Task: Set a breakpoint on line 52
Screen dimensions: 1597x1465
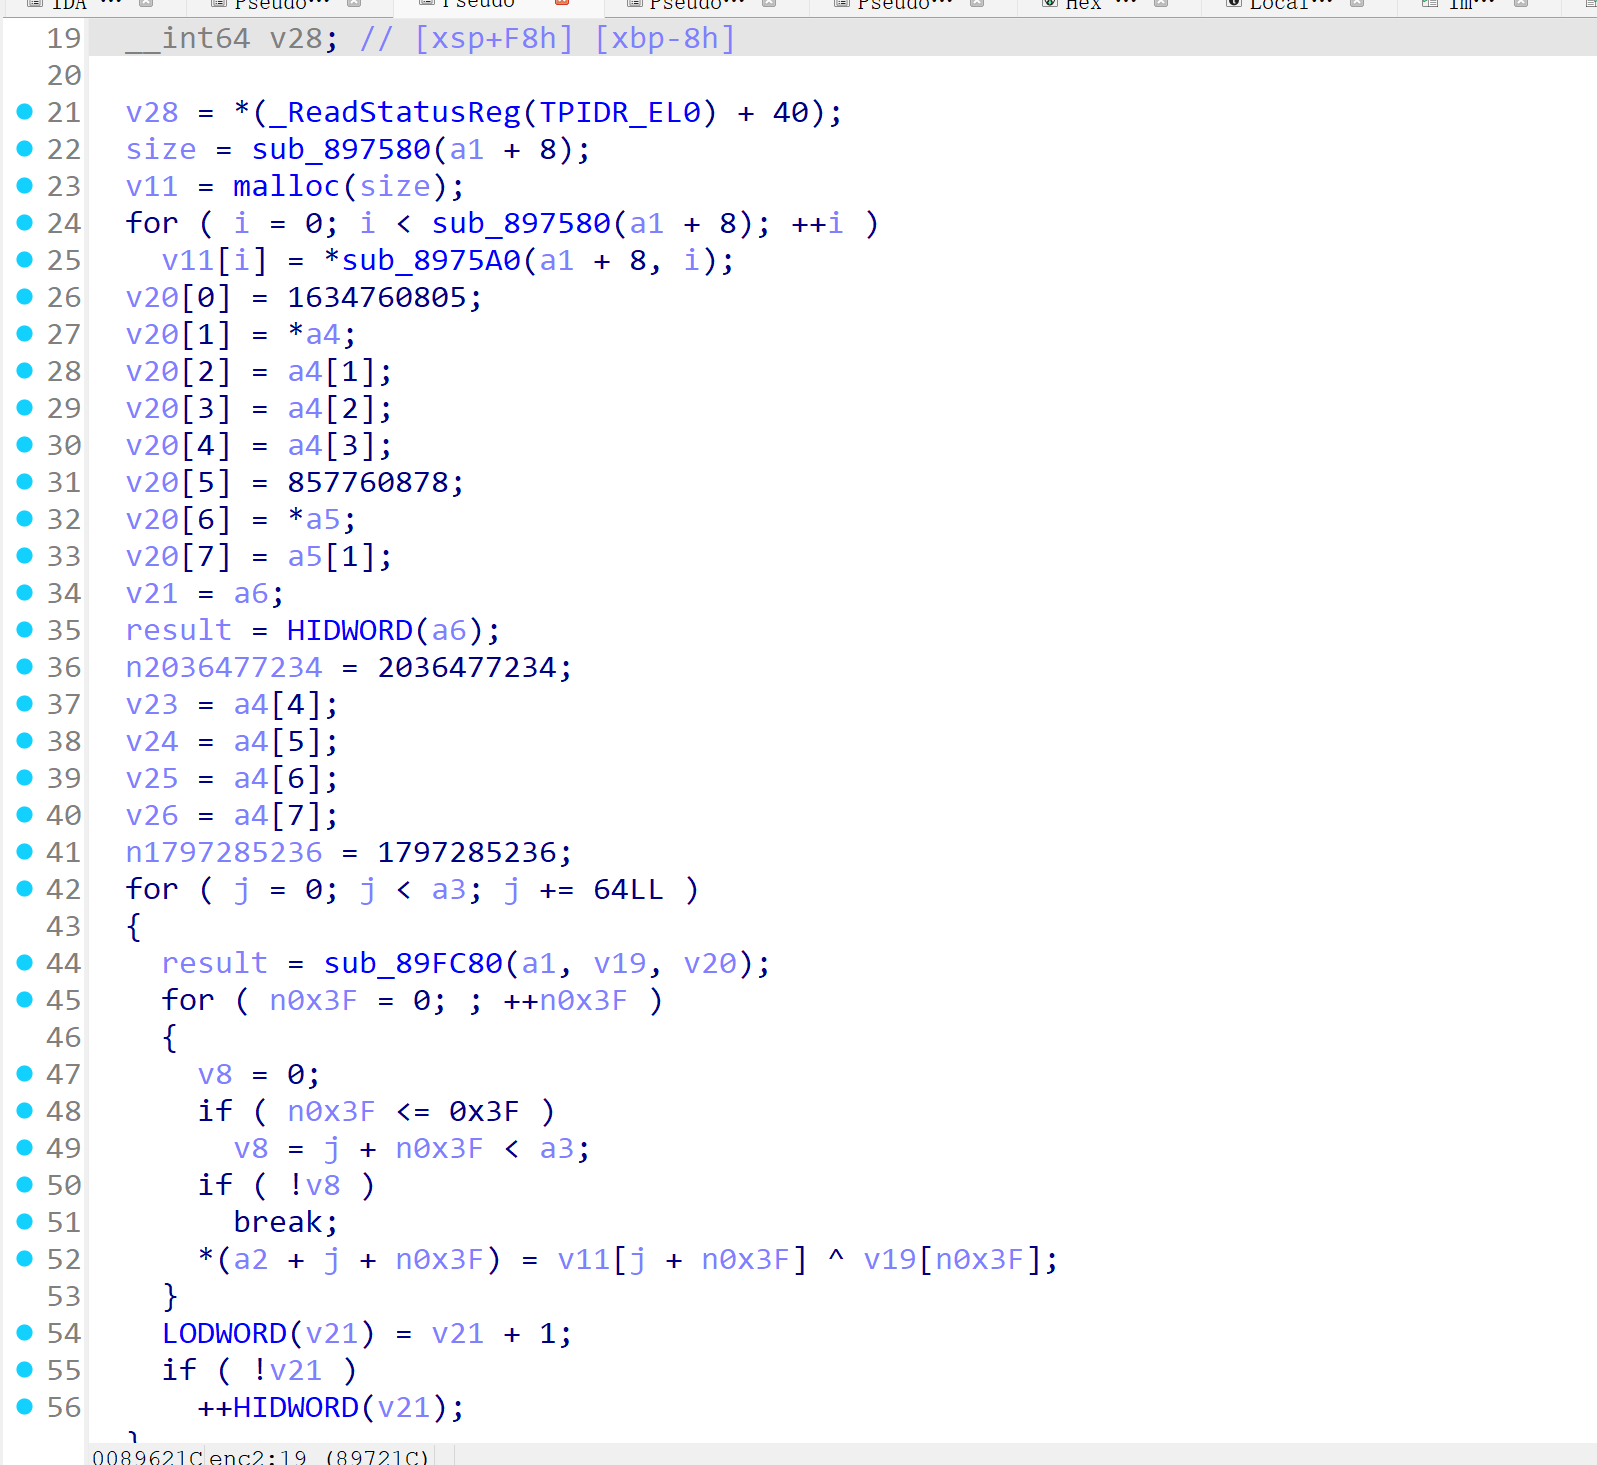Action: click(x=25, y=1259)
